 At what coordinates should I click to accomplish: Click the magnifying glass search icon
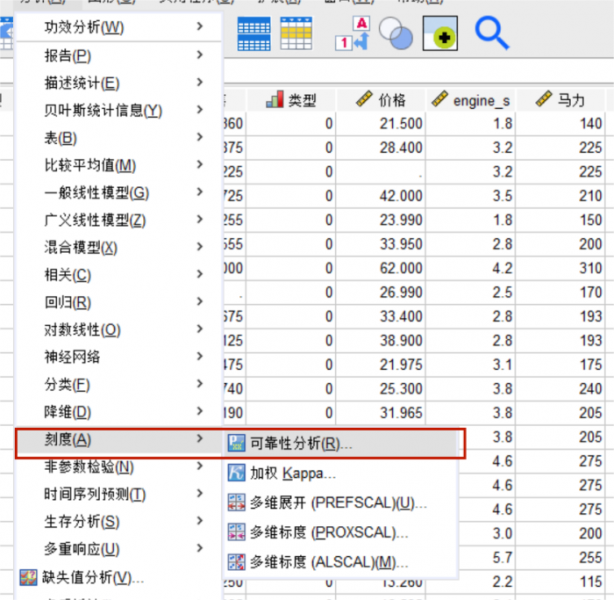(x=491, y=34)
